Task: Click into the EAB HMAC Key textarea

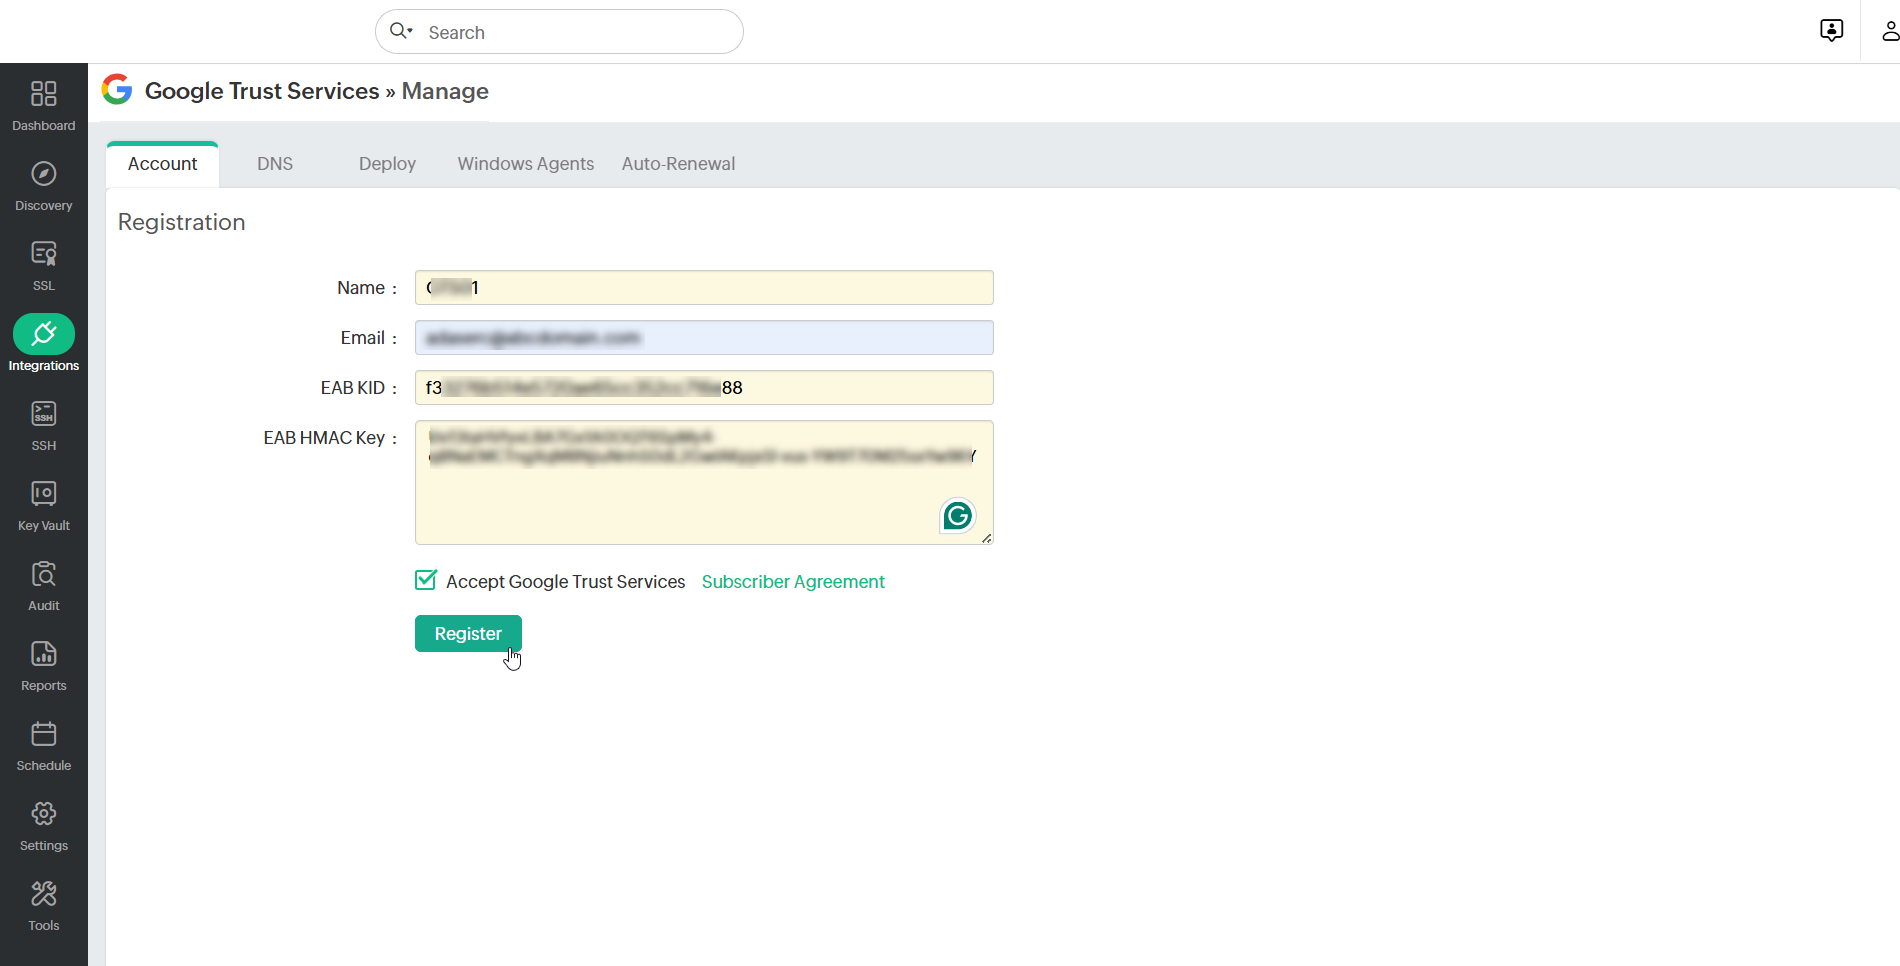Action: pyautogui.click(x=704, y=482)
